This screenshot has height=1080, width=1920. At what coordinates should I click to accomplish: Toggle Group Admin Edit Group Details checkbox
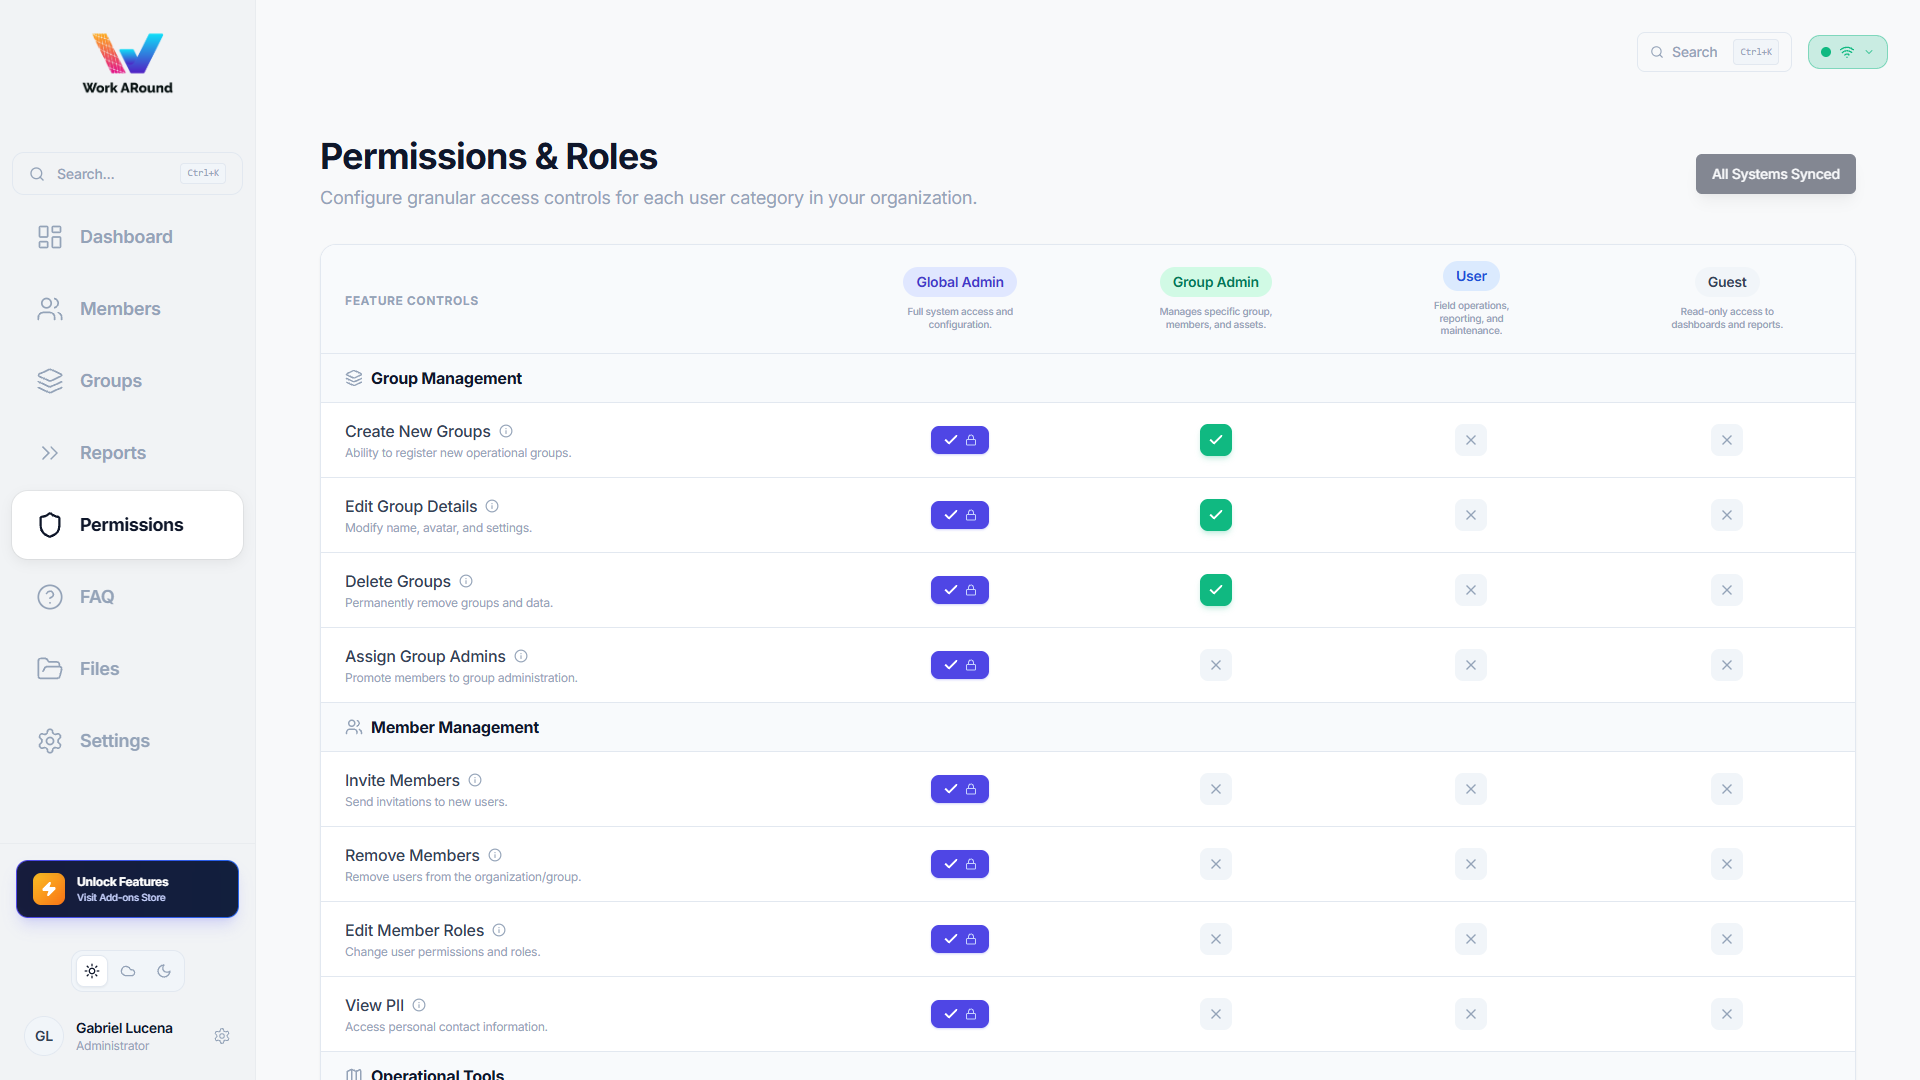click(x=1216, y=515)
